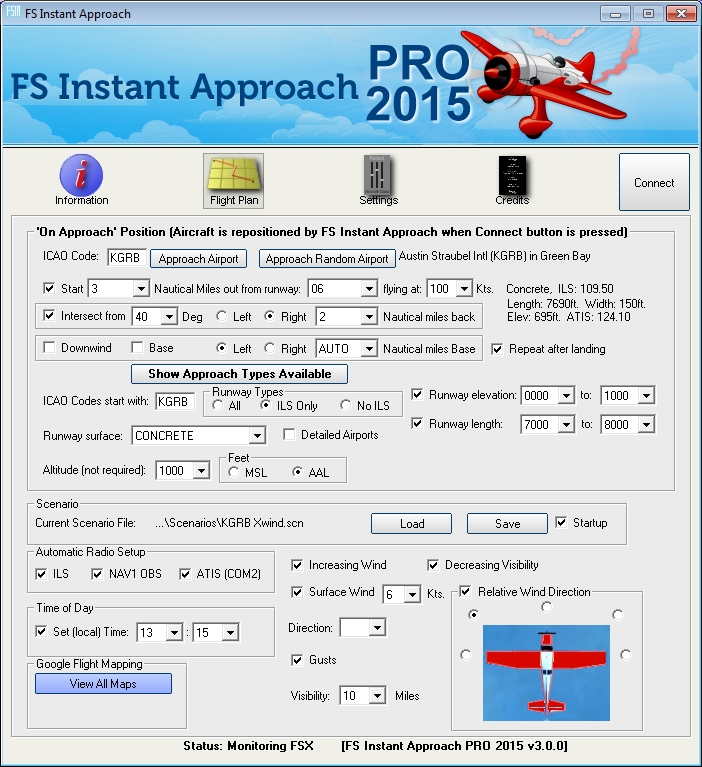Screen dimensions: 702x767
Task: Open the hour 13 dropdown
Action: click(x=174, y=632)
